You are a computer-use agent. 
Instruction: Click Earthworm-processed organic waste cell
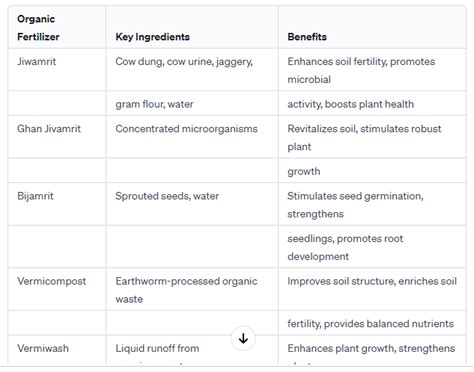tap(192, 289)
